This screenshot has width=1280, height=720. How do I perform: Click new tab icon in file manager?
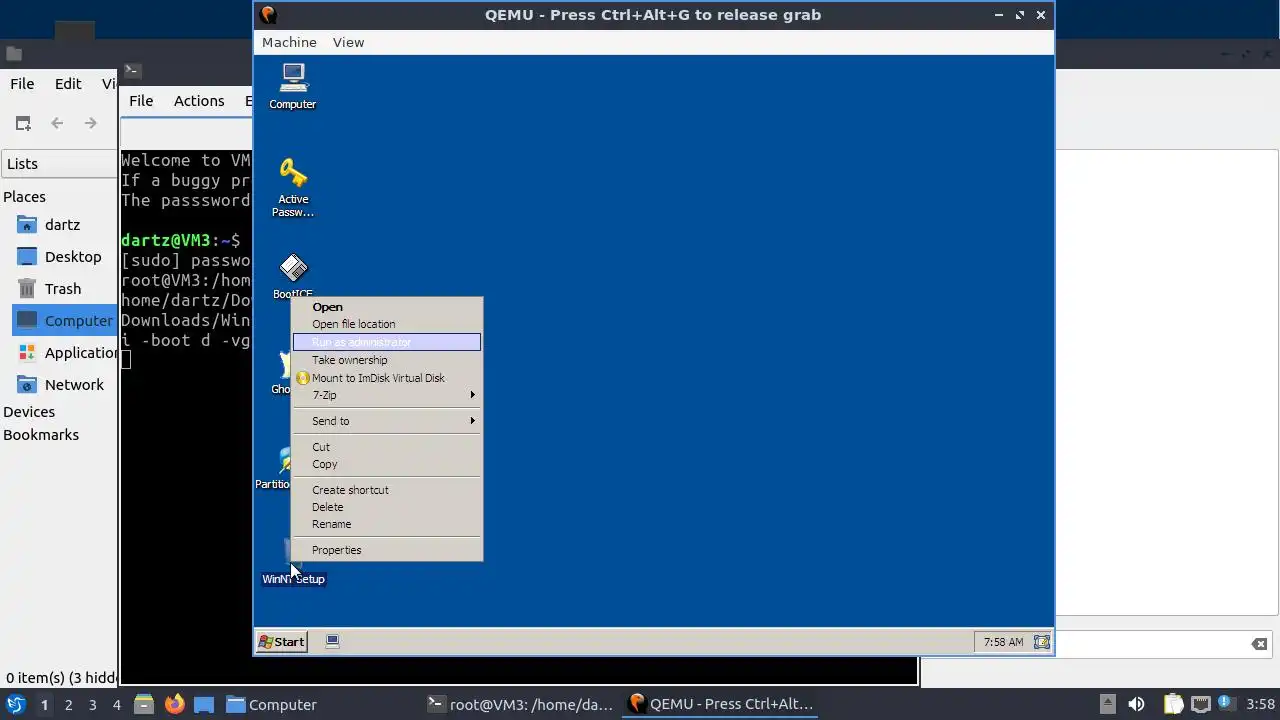pos(23,123)
